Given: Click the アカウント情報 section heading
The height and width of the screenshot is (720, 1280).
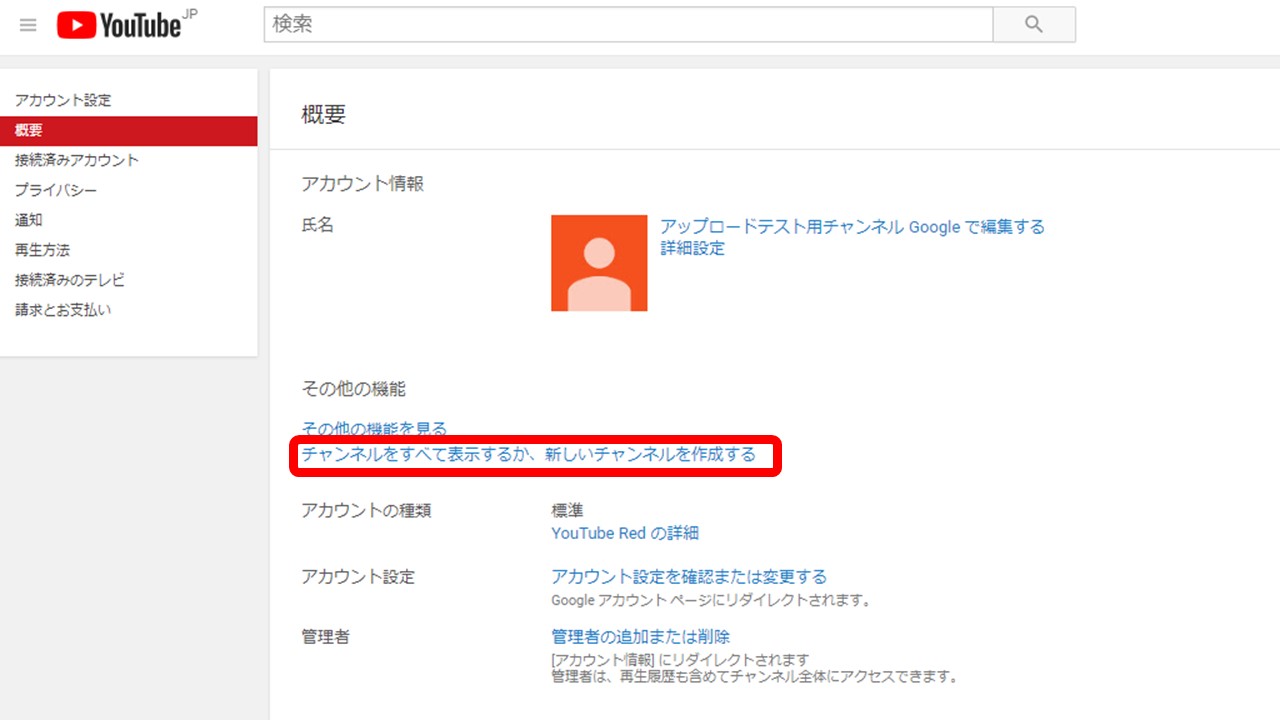Looking at the screenshot, I should pos(363,184).
